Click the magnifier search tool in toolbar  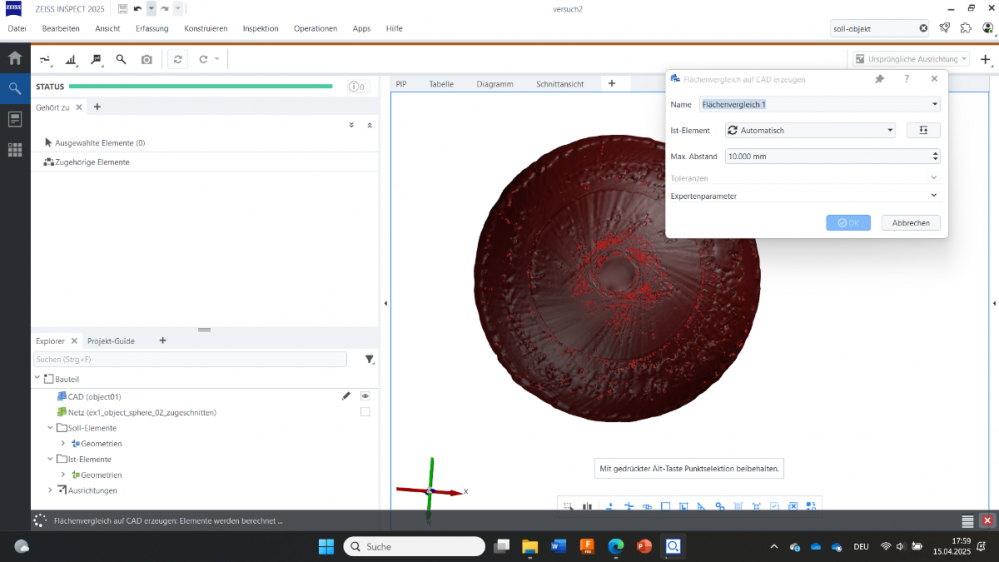tap(121, 59)
